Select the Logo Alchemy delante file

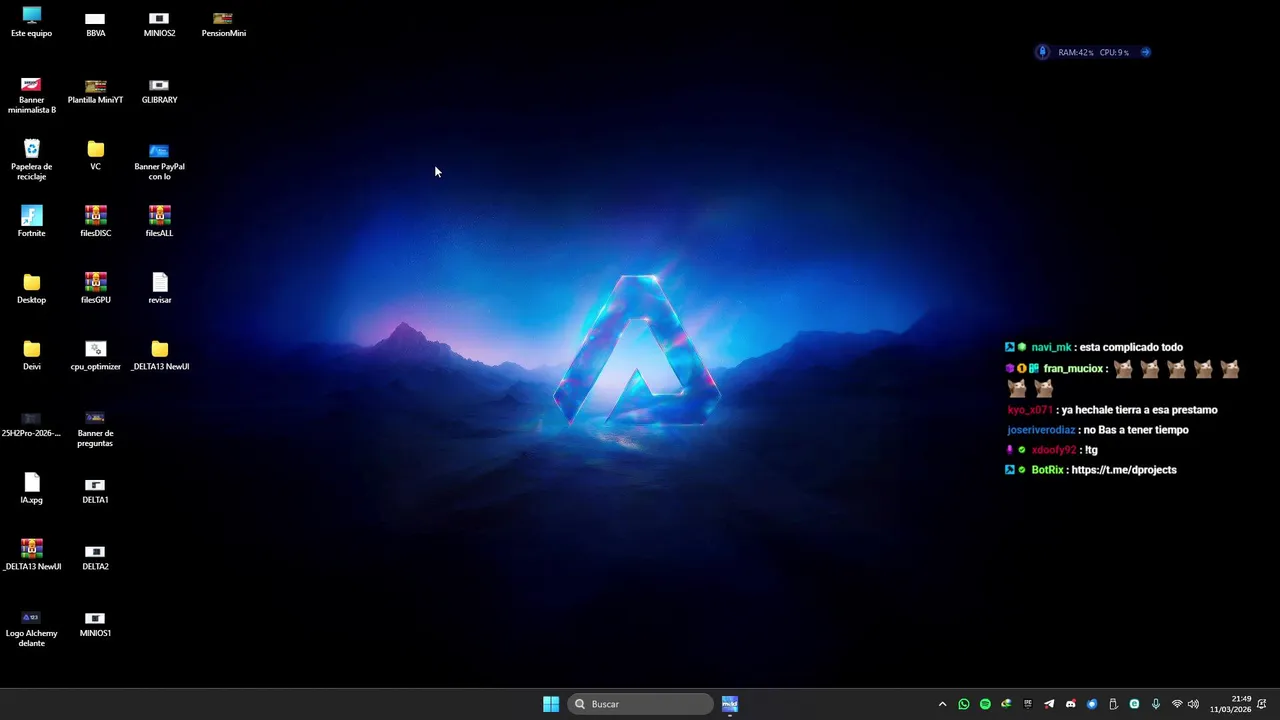(32, 629)
